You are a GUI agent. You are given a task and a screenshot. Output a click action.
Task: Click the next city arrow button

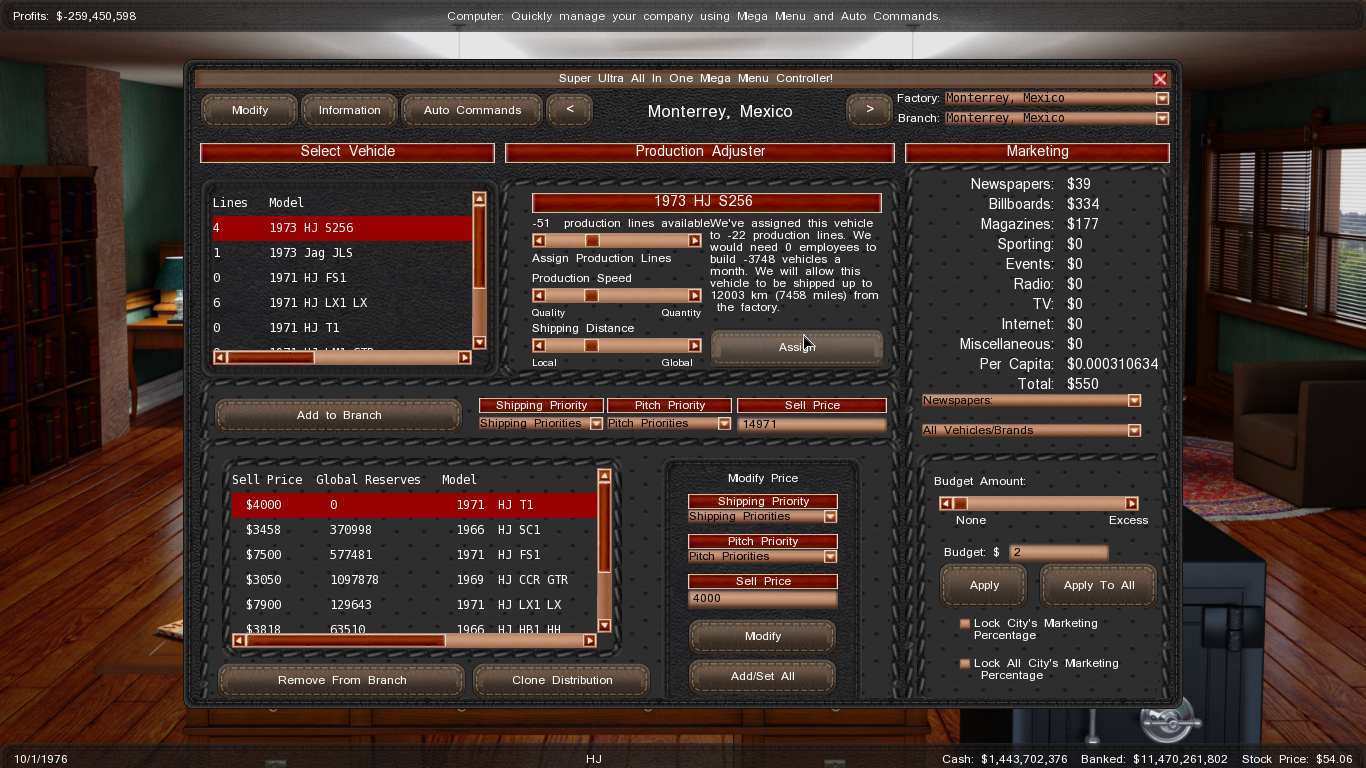(869, 110)
